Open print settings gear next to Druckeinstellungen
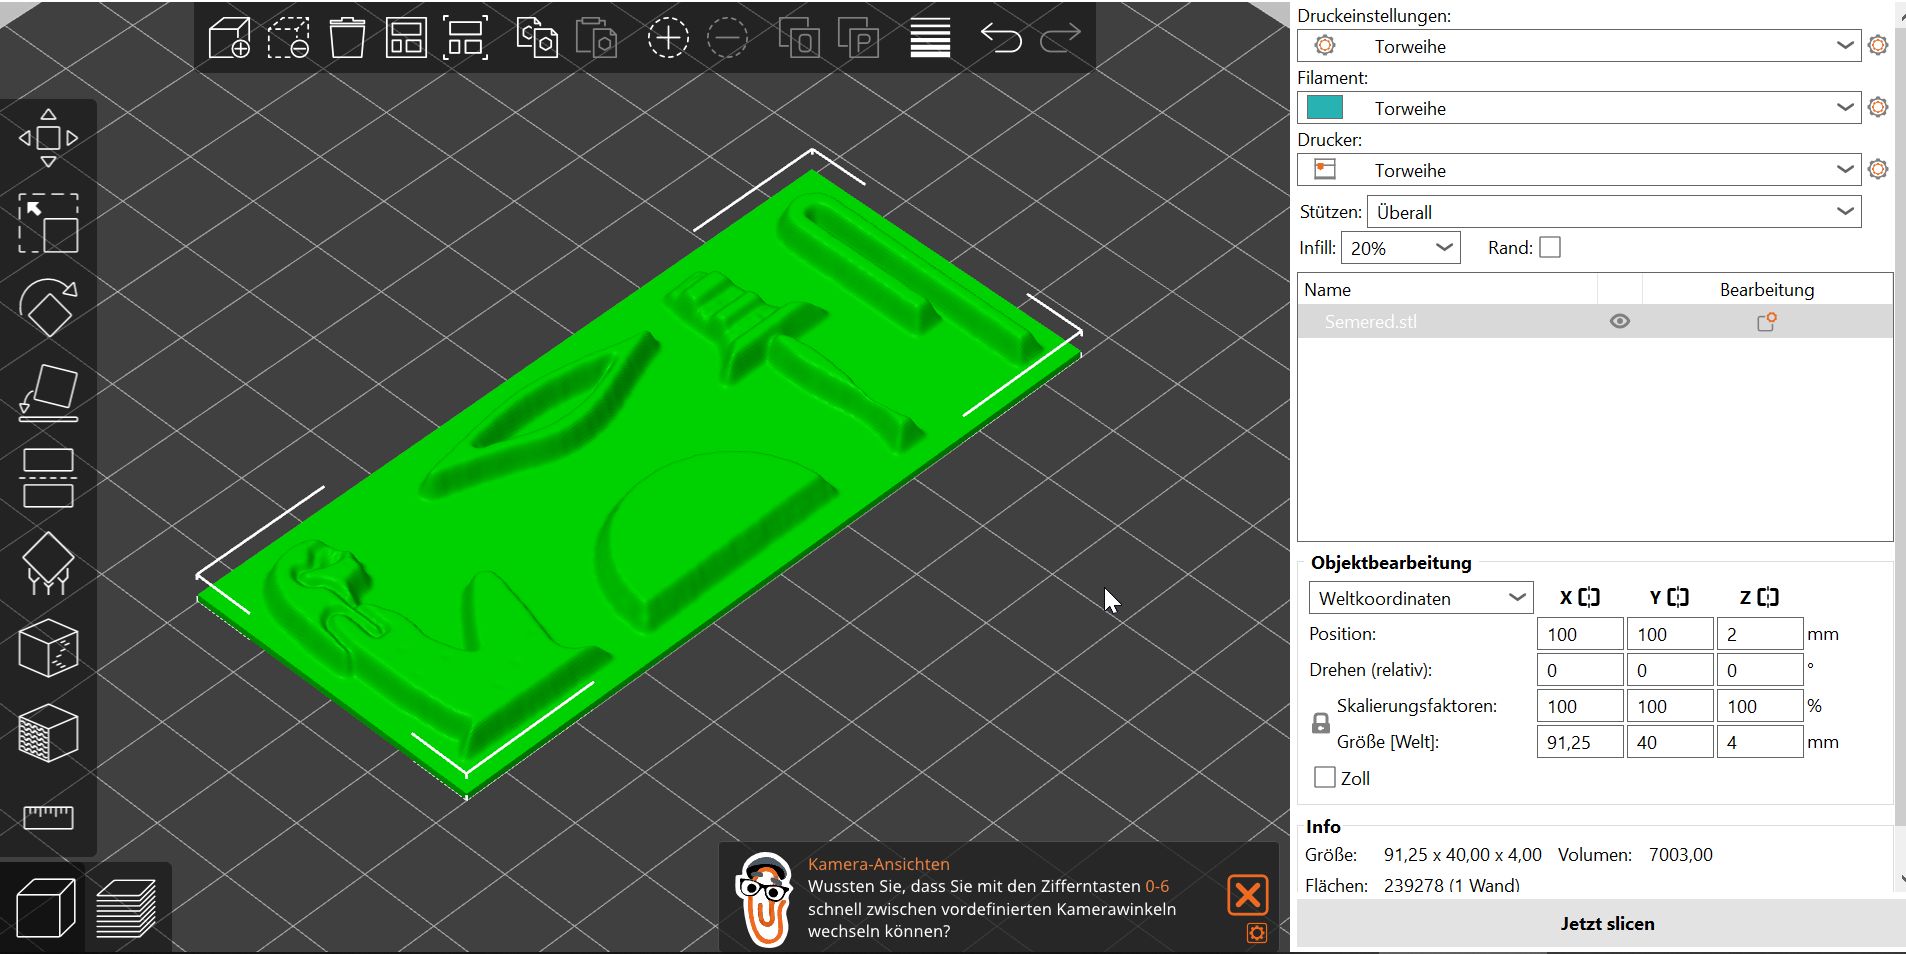Viewport: 1906px width, 954px height. [x=1878, y=45]
